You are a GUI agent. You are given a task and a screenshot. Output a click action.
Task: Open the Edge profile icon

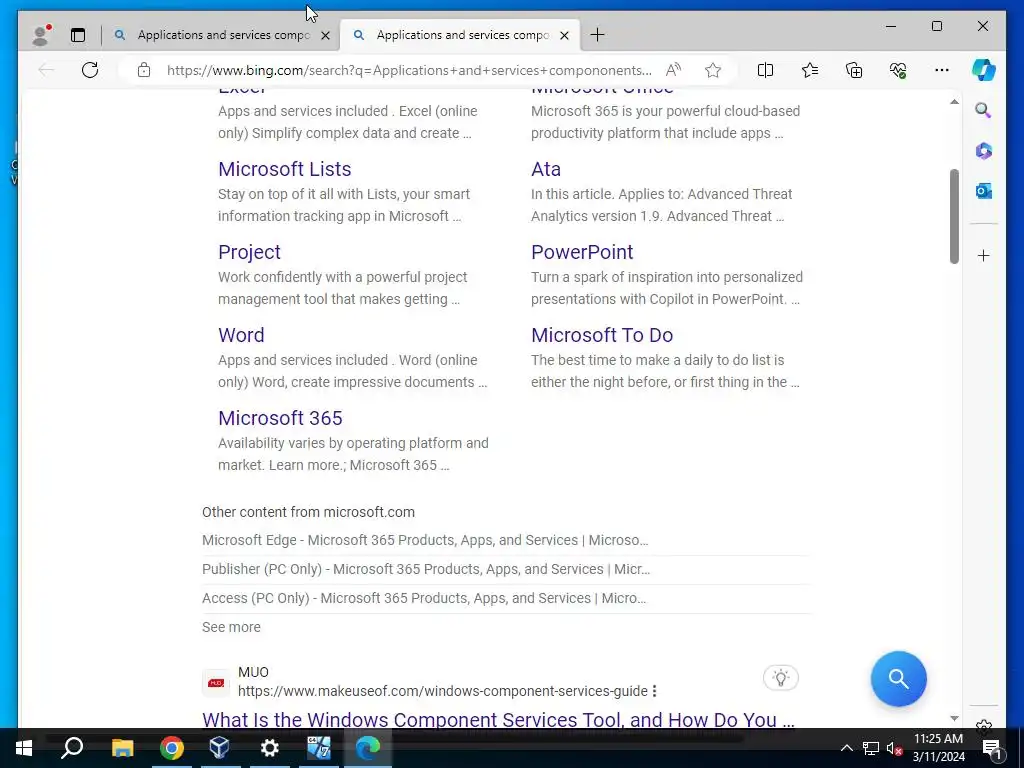coord(41,35)
